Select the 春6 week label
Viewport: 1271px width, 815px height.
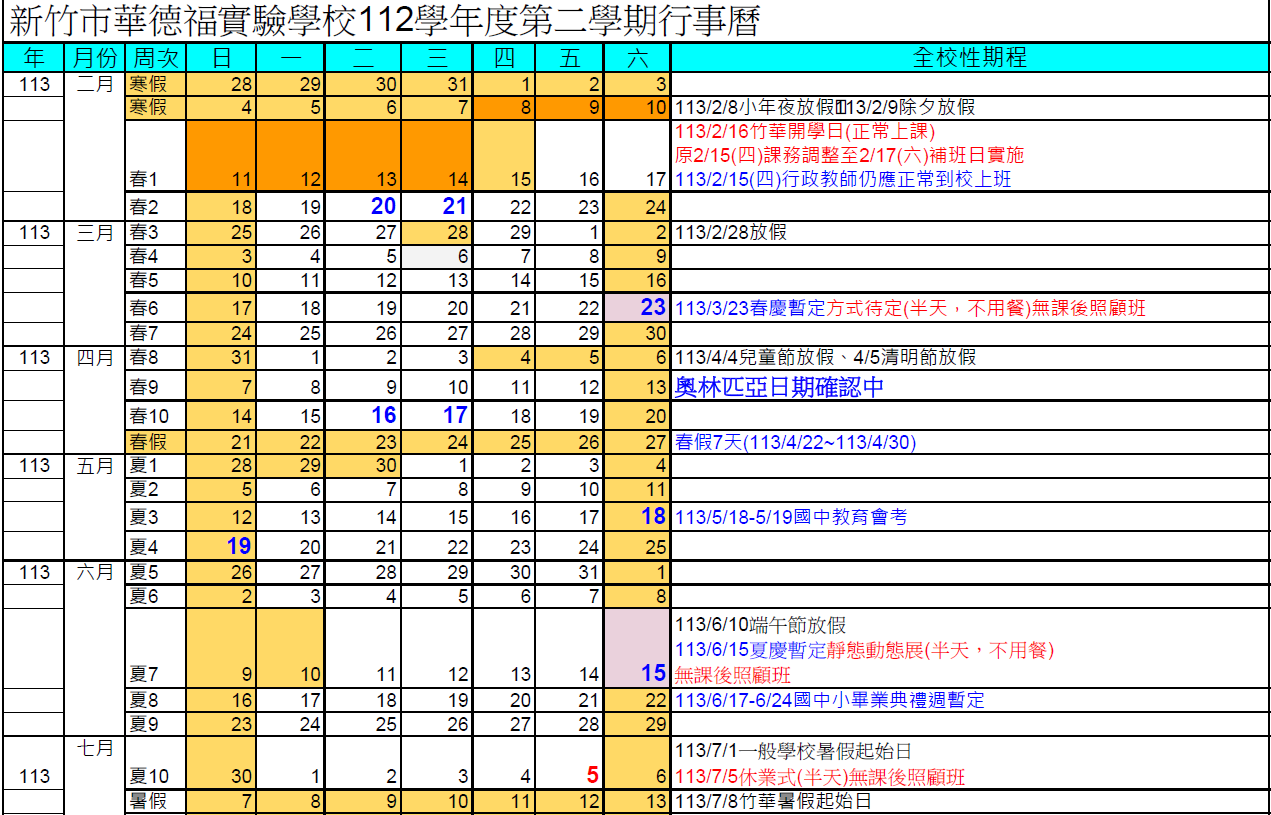pyautogui.click(x=145, y=308)
